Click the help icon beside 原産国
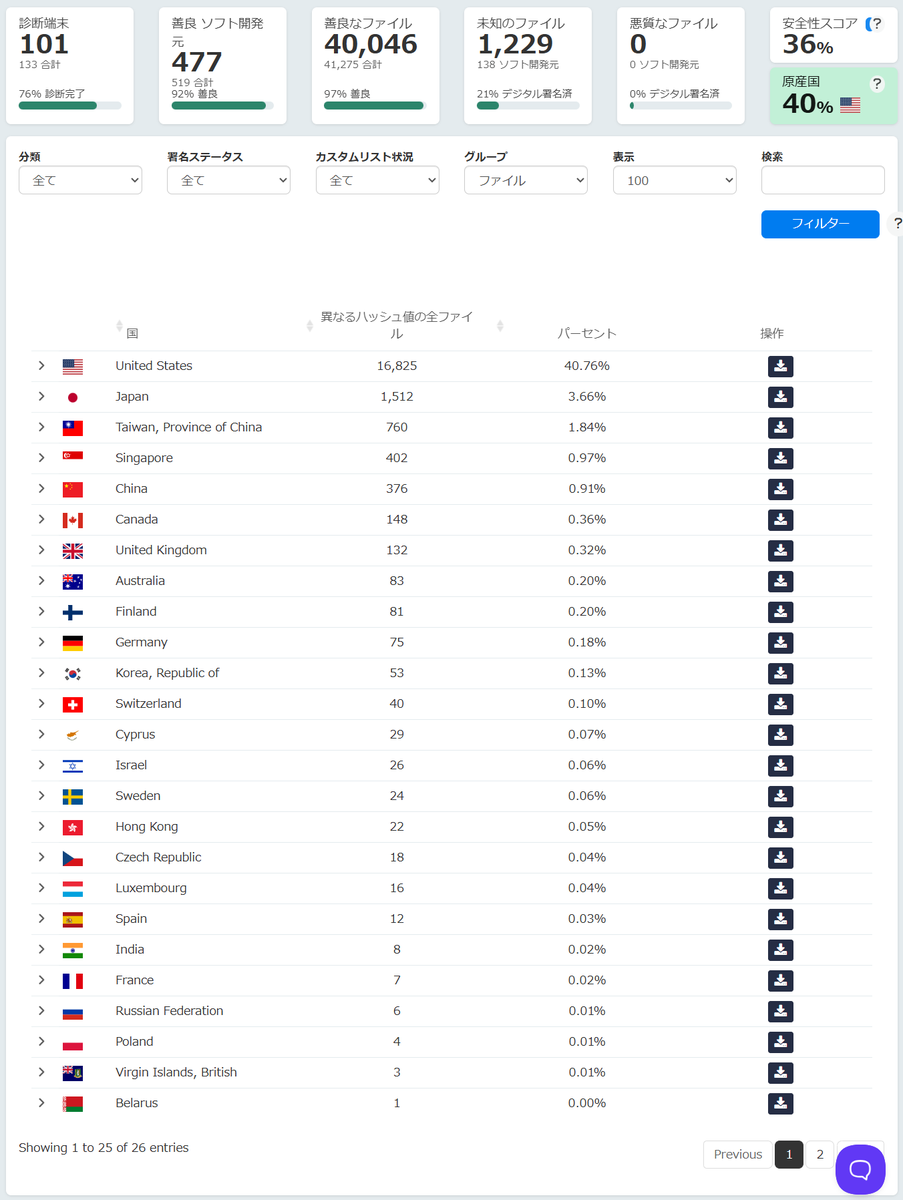The width and height of the screenshot is (903, 1200). click(x=877, y=84)
